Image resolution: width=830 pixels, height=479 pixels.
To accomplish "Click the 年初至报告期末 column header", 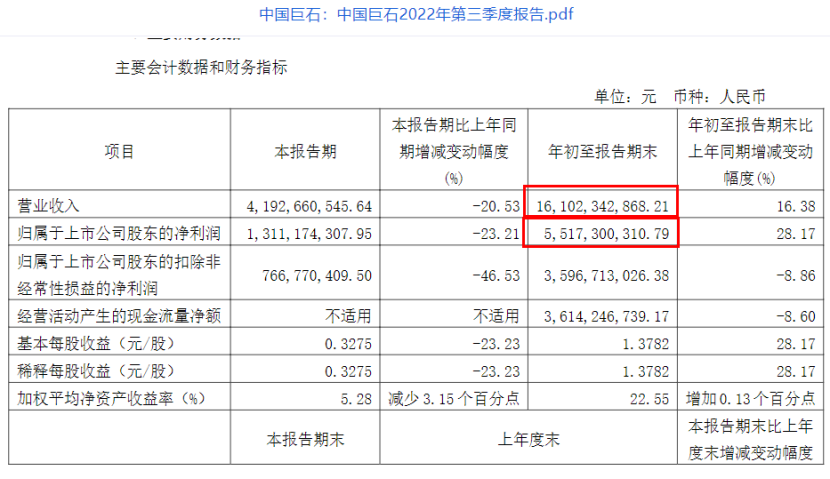I will [x=602, y=152].
